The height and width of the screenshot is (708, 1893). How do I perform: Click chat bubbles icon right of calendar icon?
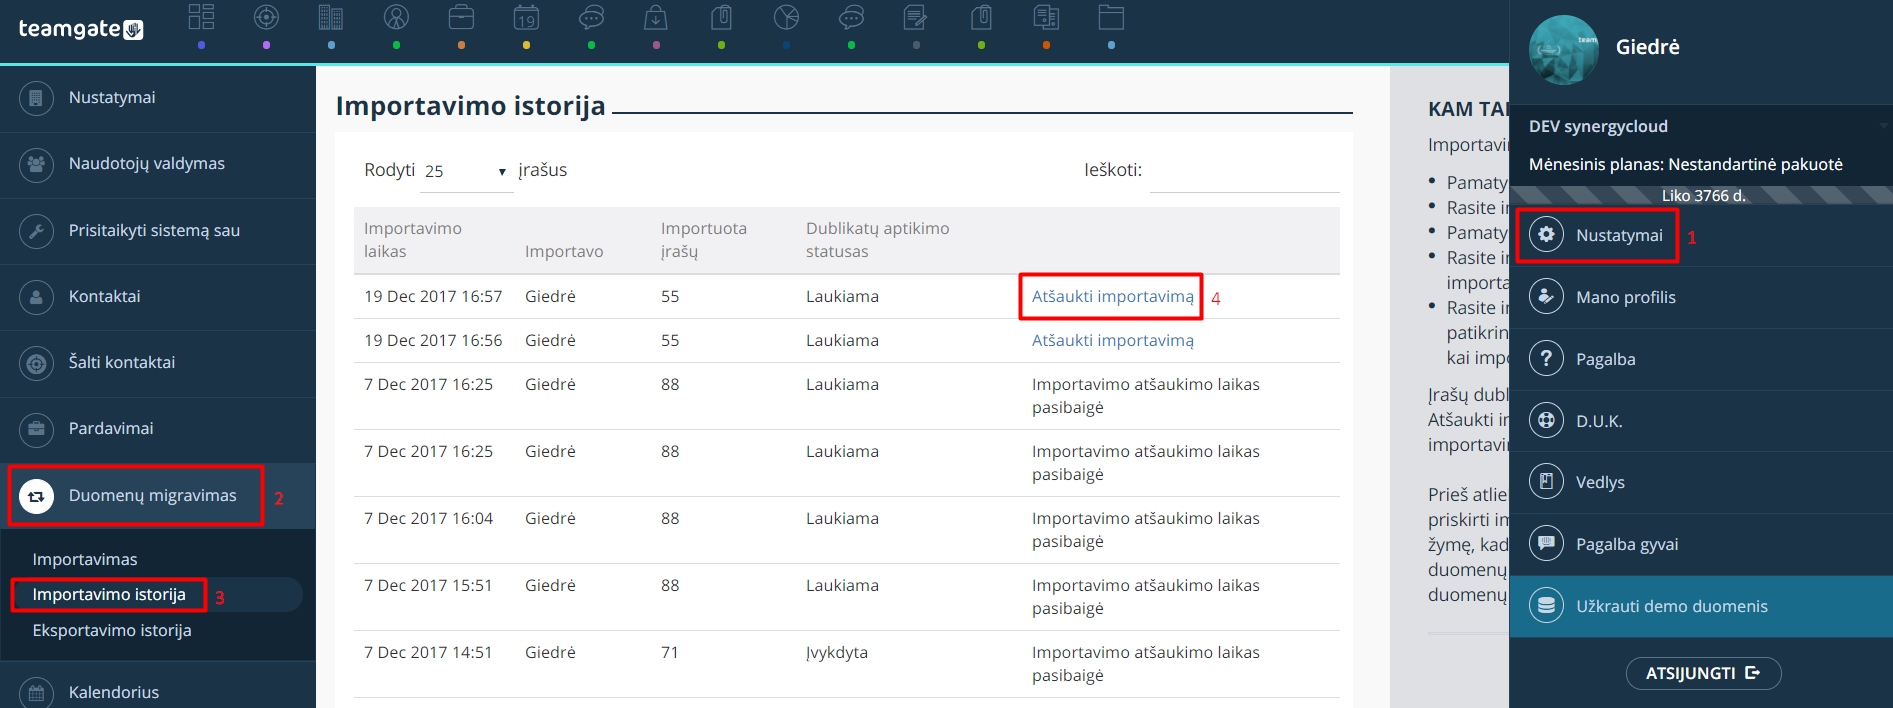pos(591,17)
